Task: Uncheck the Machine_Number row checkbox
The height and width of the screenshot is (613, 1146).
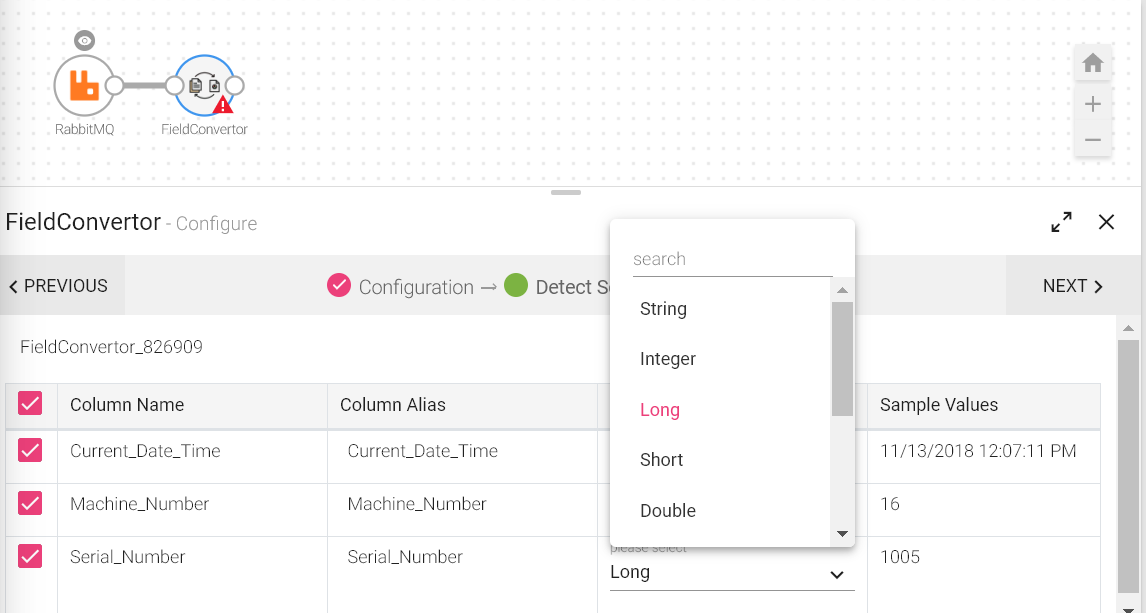Action: 30,504
